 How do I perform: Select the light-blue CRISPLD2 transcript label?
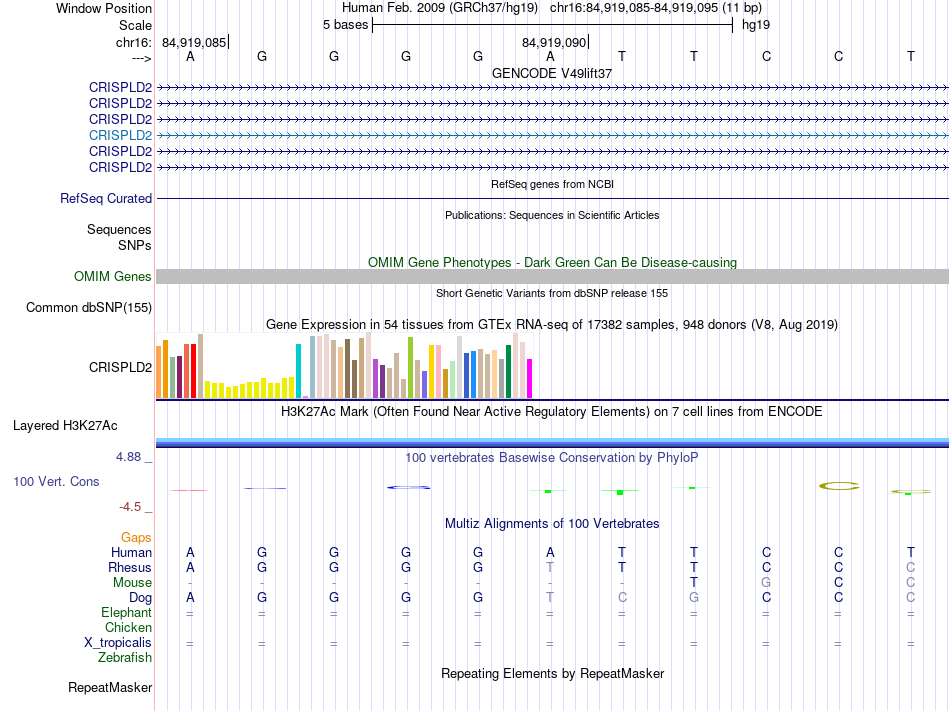pos(120,135)
